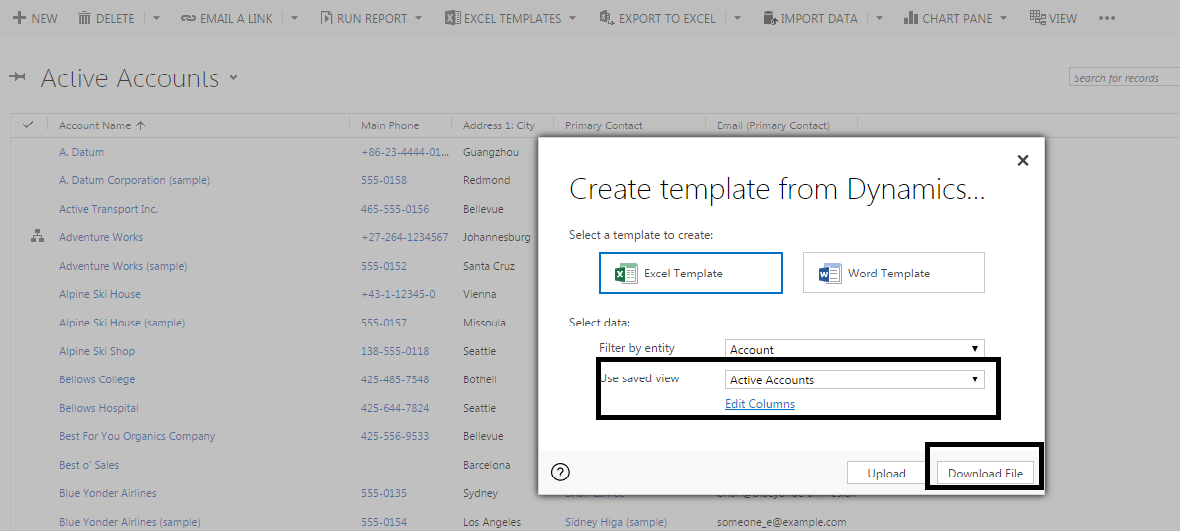
Task: Pin the Active Accounts view
Action: (x=18, y=77)
